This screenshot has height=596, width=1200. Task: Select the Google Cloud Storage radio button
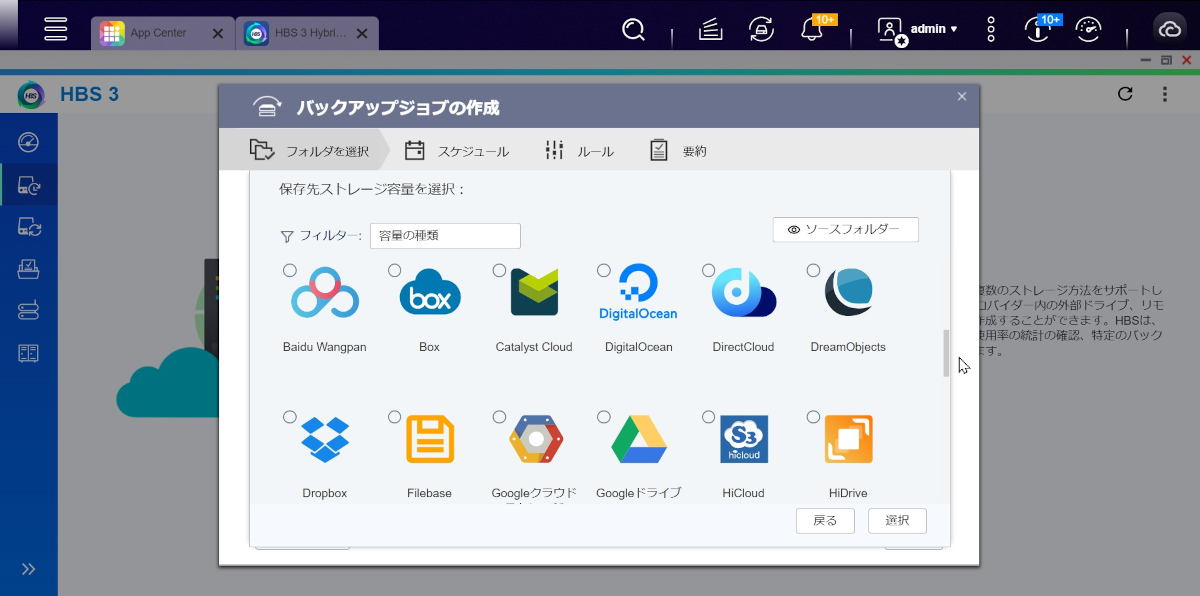tap(499, 417)
